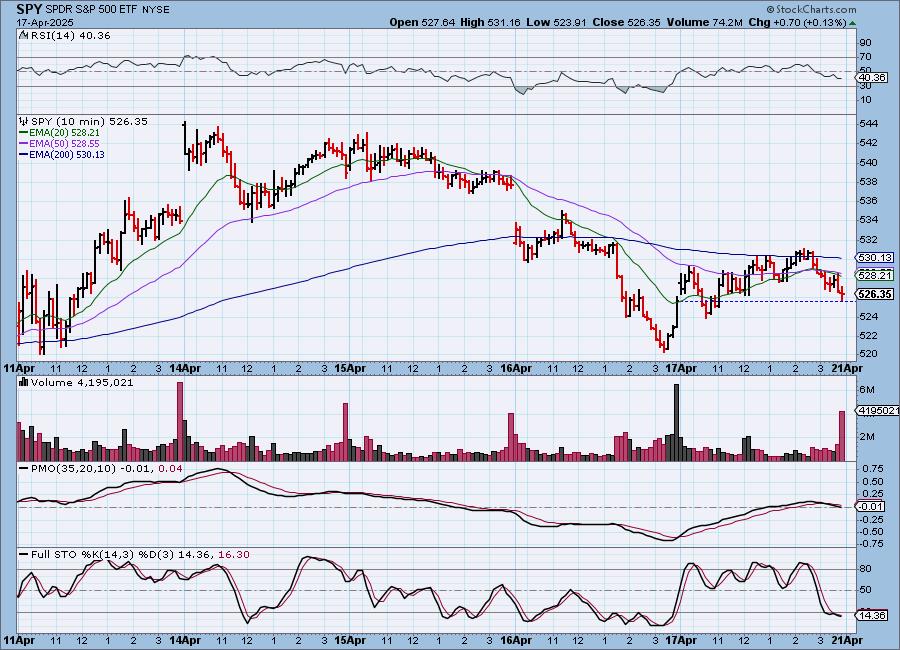Screen dimensions: 900x650
Task: Click the bold 526.35 price axis tag
Action: (875, 295)
